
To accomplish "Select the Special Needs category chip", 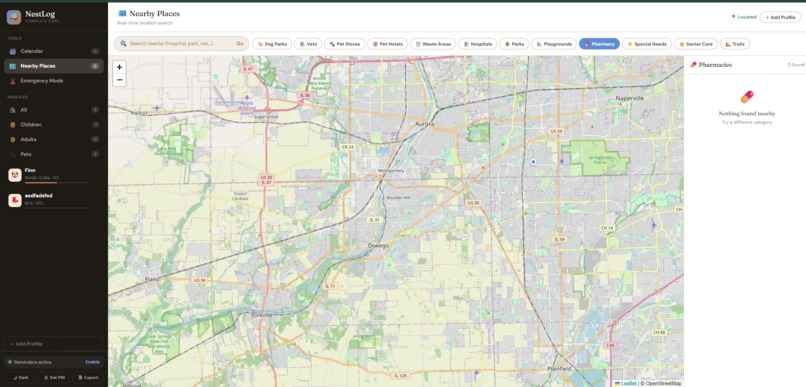I will click(647, 44).
